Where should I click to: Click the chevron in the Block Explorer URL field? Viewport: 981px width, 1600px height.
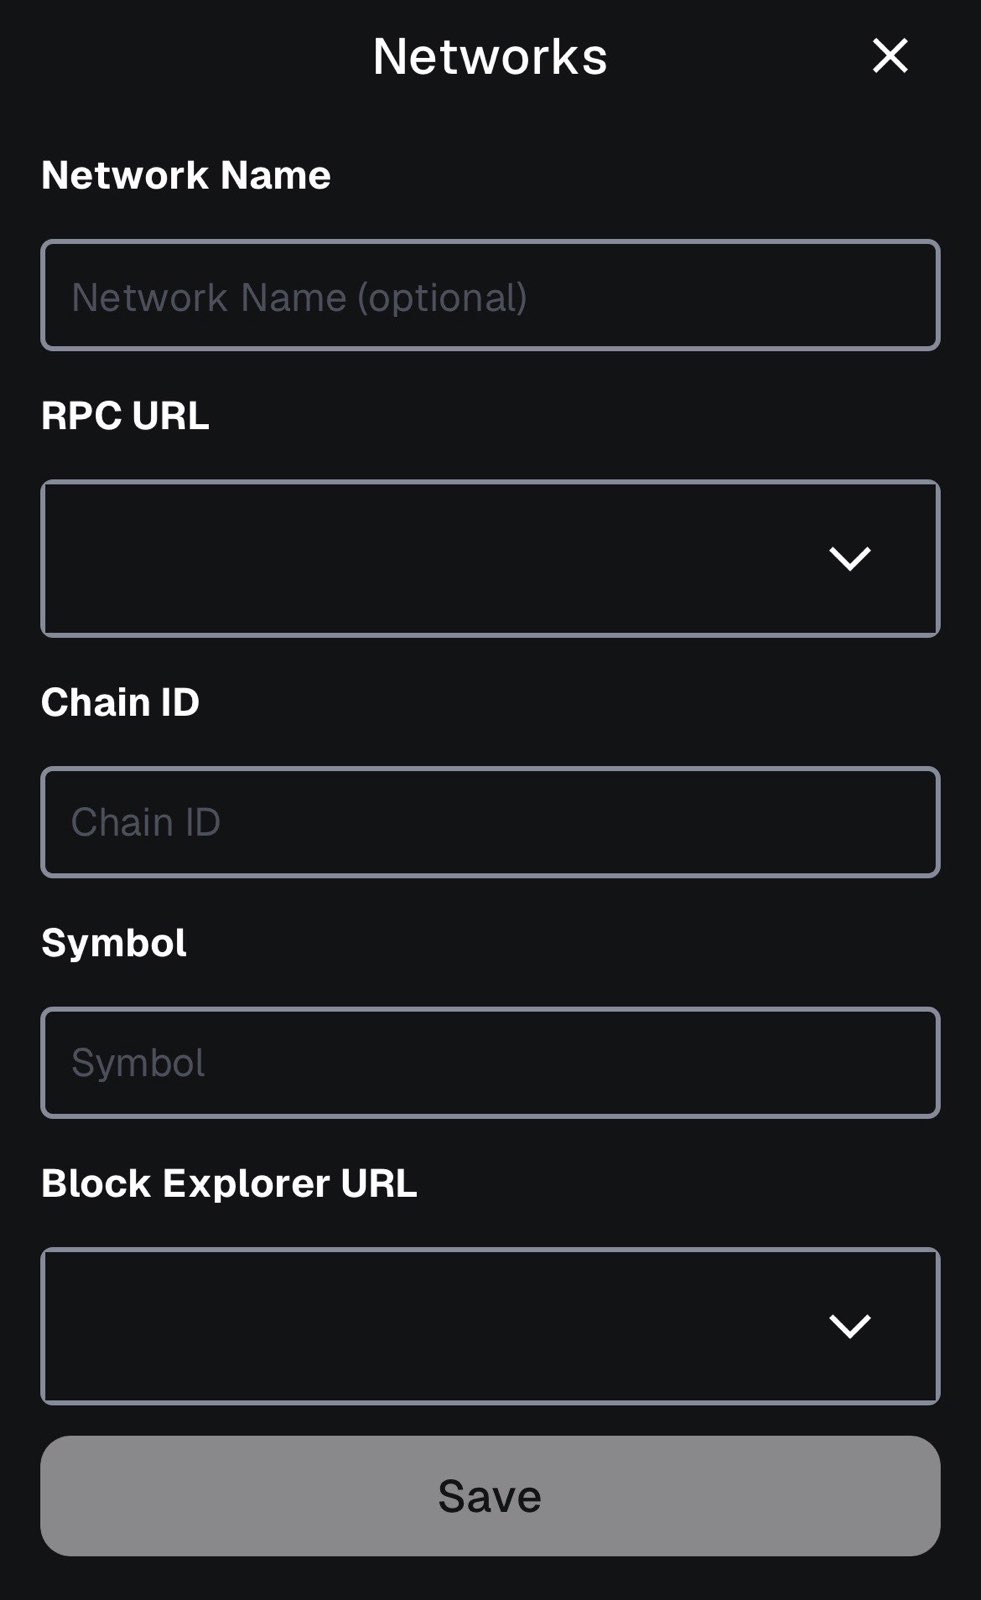coord(851,1327)
